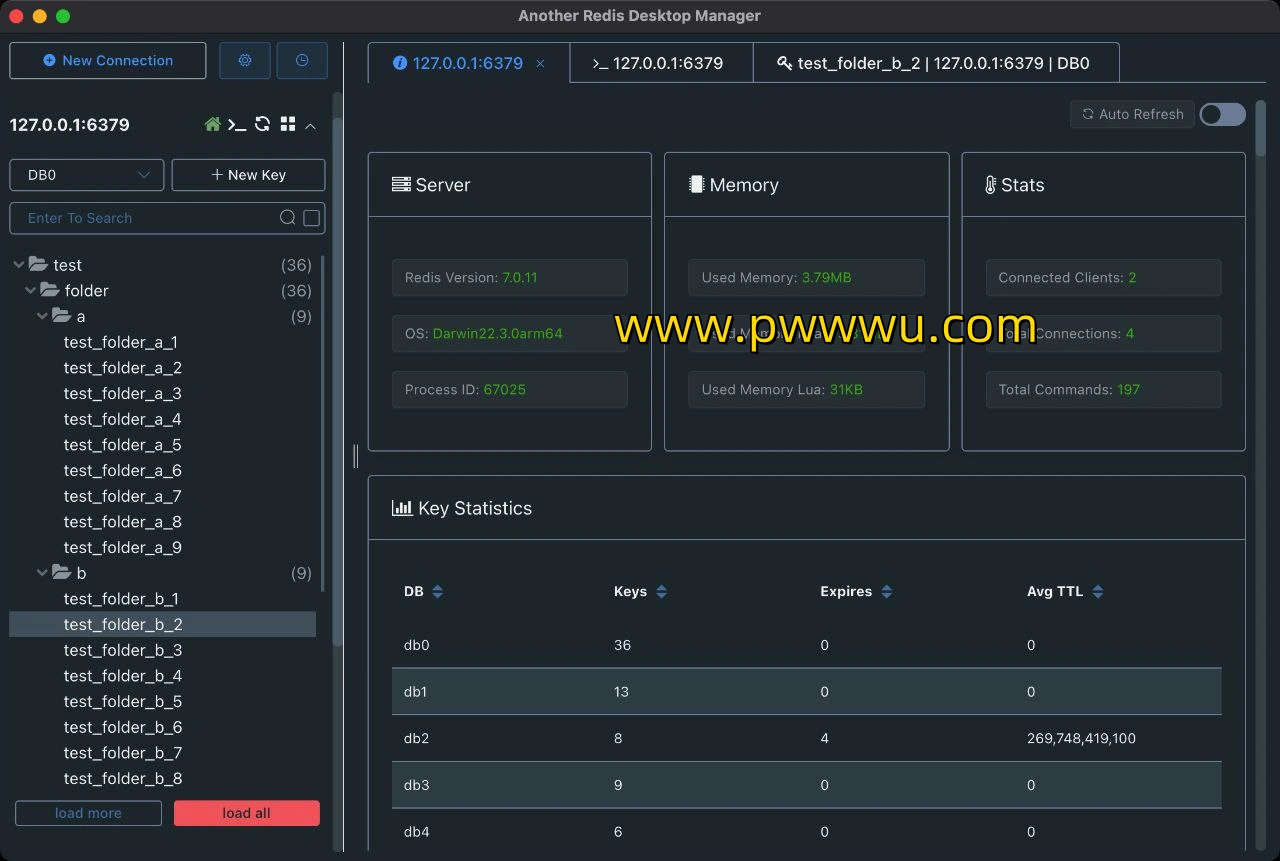Sort by Expires column arrows
This screenshot has height=861, width=1280.
coord(886,592)
